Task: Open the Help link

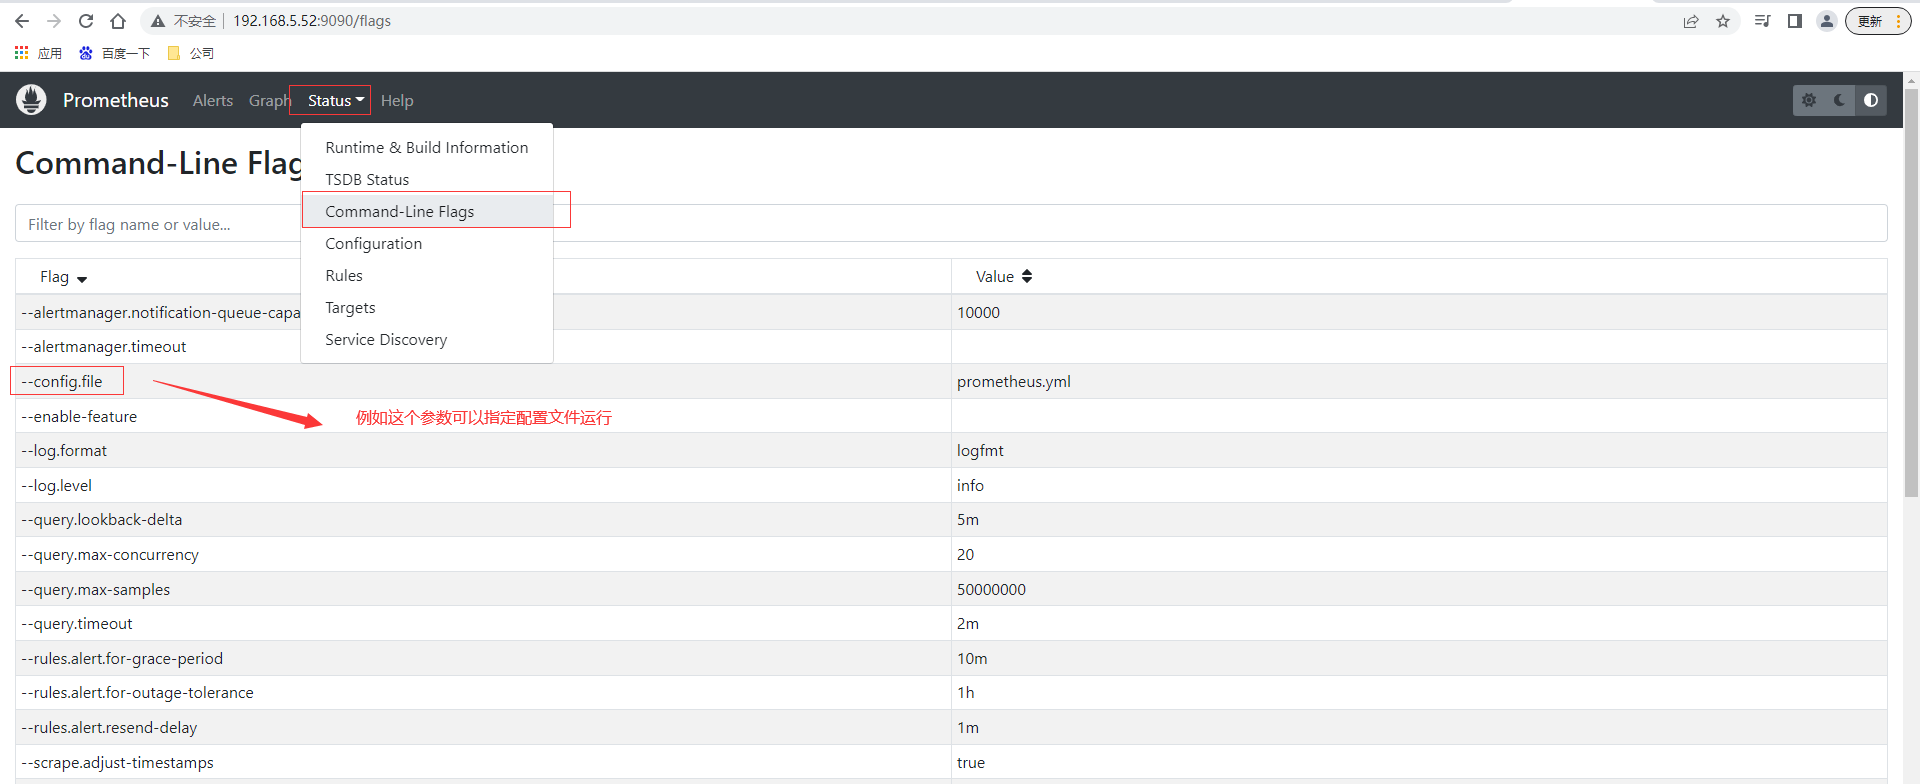Action: click(x=397, y=100)
